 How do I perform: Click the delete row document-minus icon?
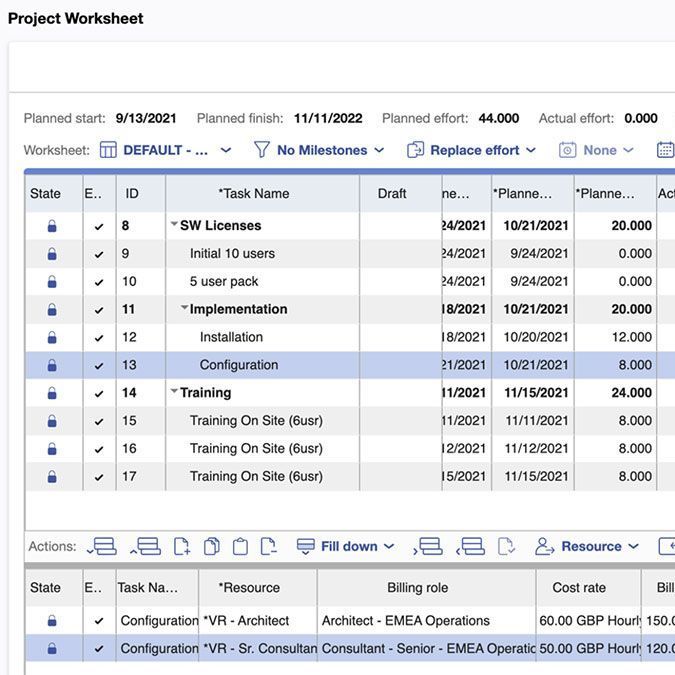(269, 547)
